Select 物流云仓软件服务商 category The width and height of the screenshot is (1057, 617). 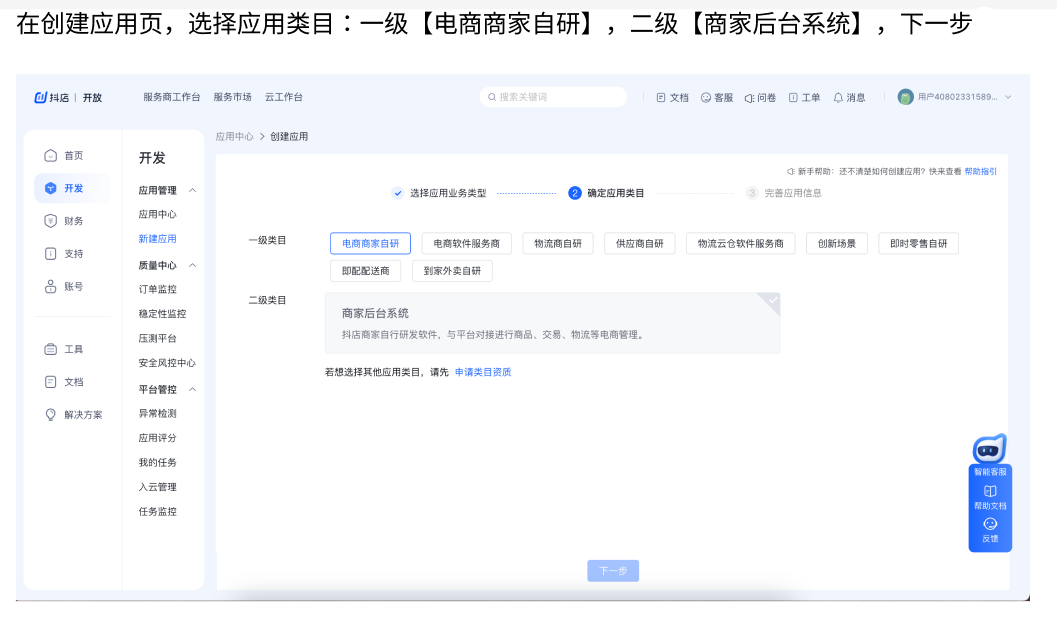[741, 243]
